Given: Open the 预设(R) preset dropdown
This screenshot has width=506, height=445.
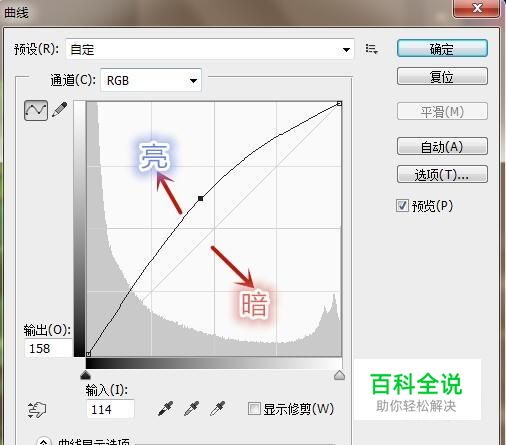Looking at the screenshot, I should [x=210, y=49].
